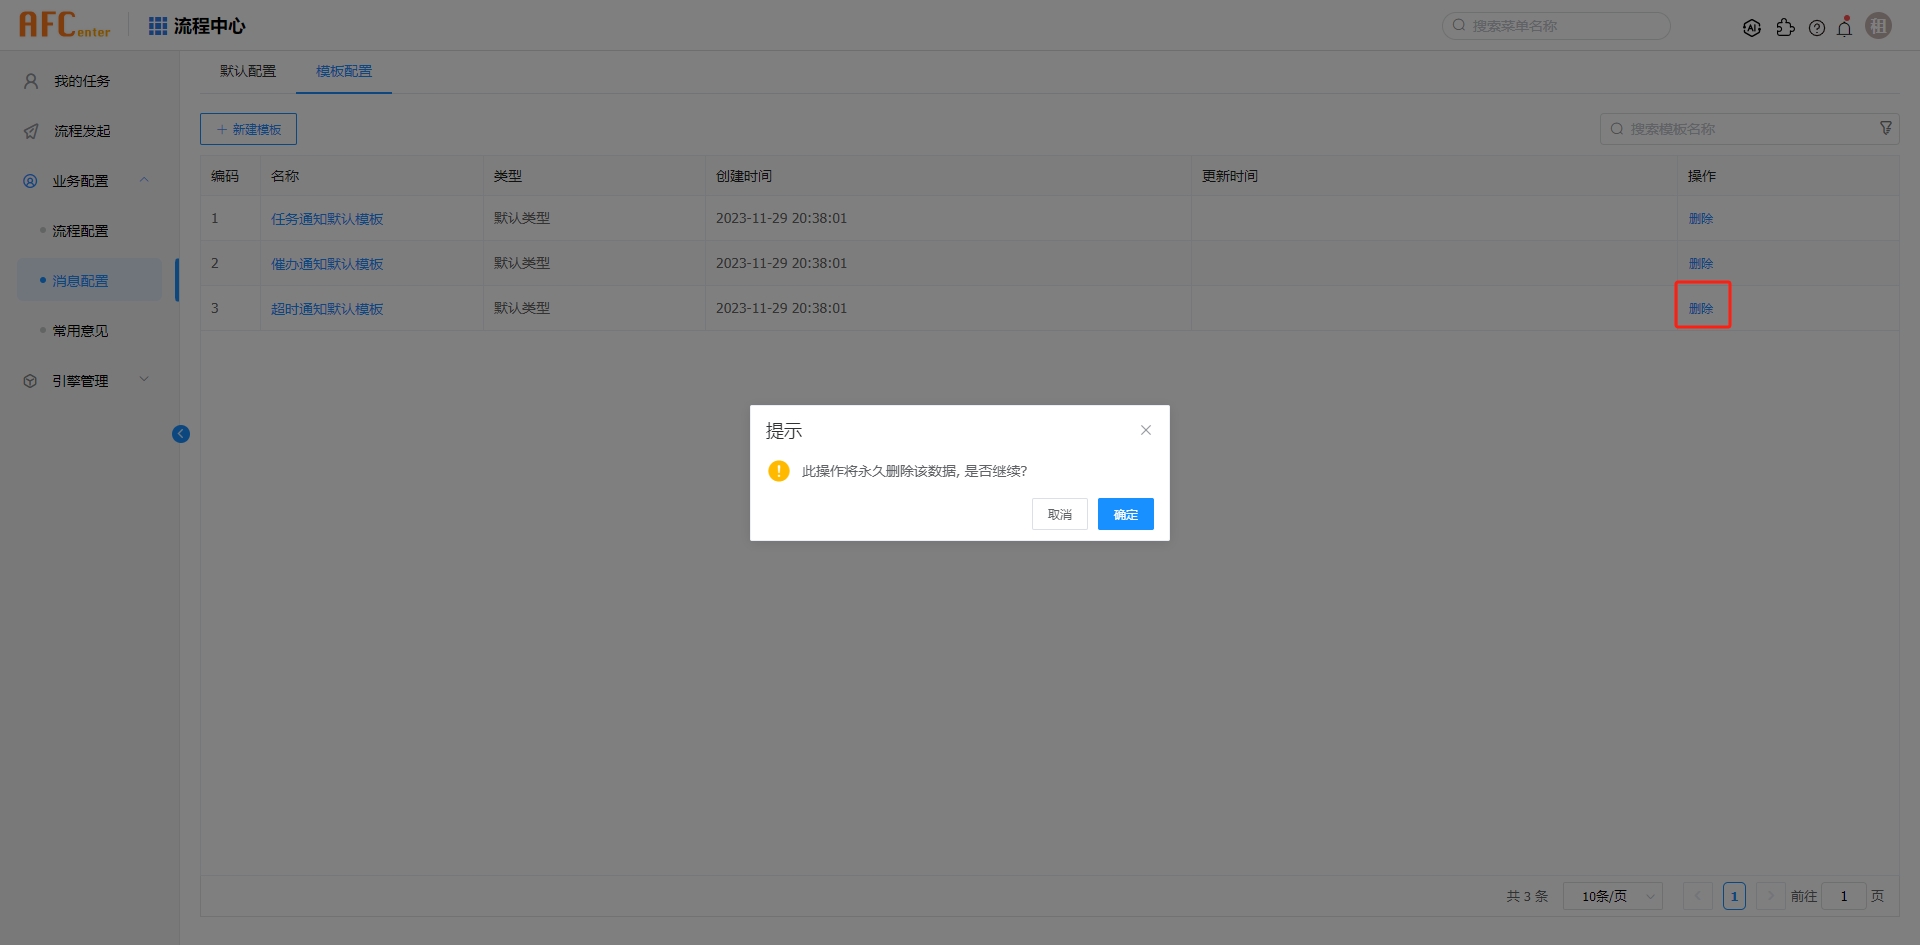Select the 模板配置 tab

(344, 71)
